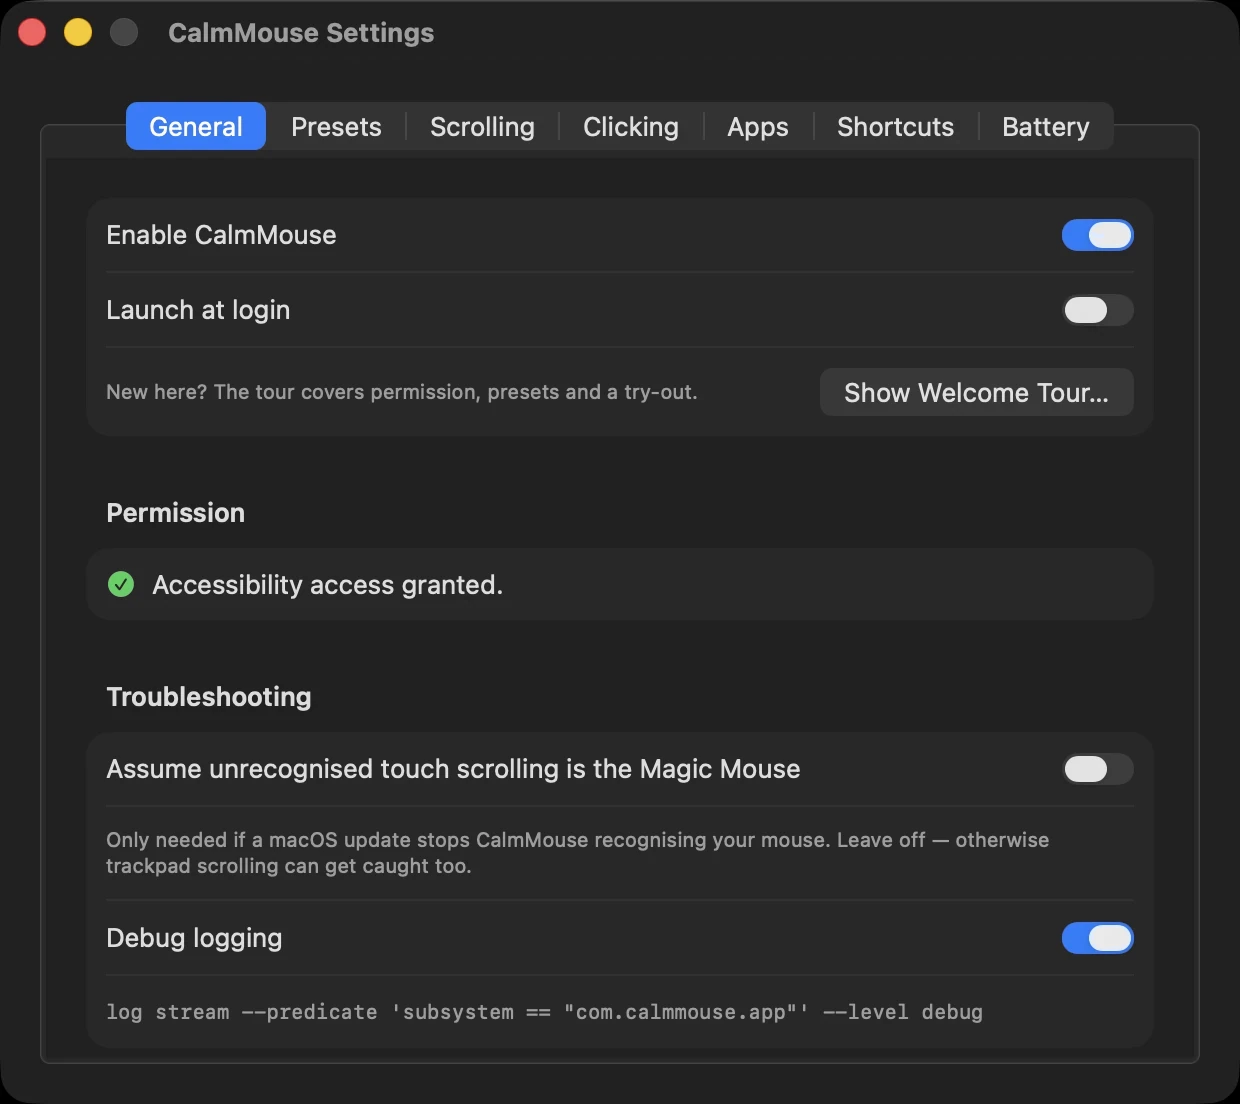1240x1104 pixels.
Task: Switch to the Shortcuts tab
Action: coord(895,126)
